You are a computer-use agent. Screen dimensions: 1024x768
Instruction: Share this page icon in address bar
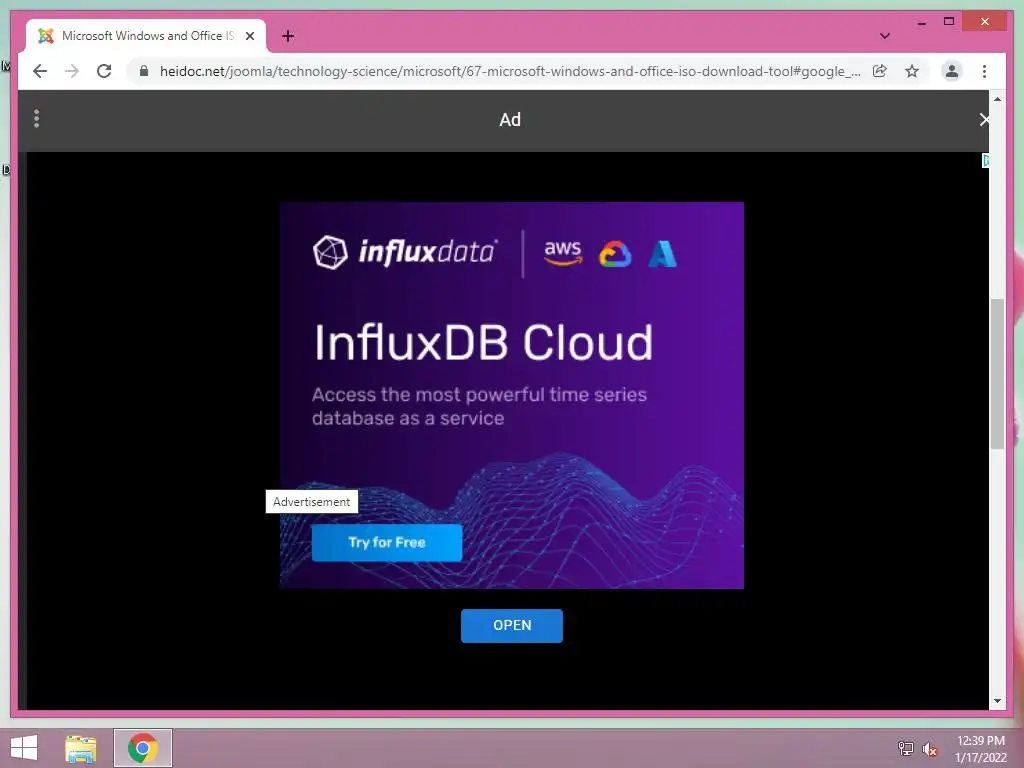tap(880, 71)
